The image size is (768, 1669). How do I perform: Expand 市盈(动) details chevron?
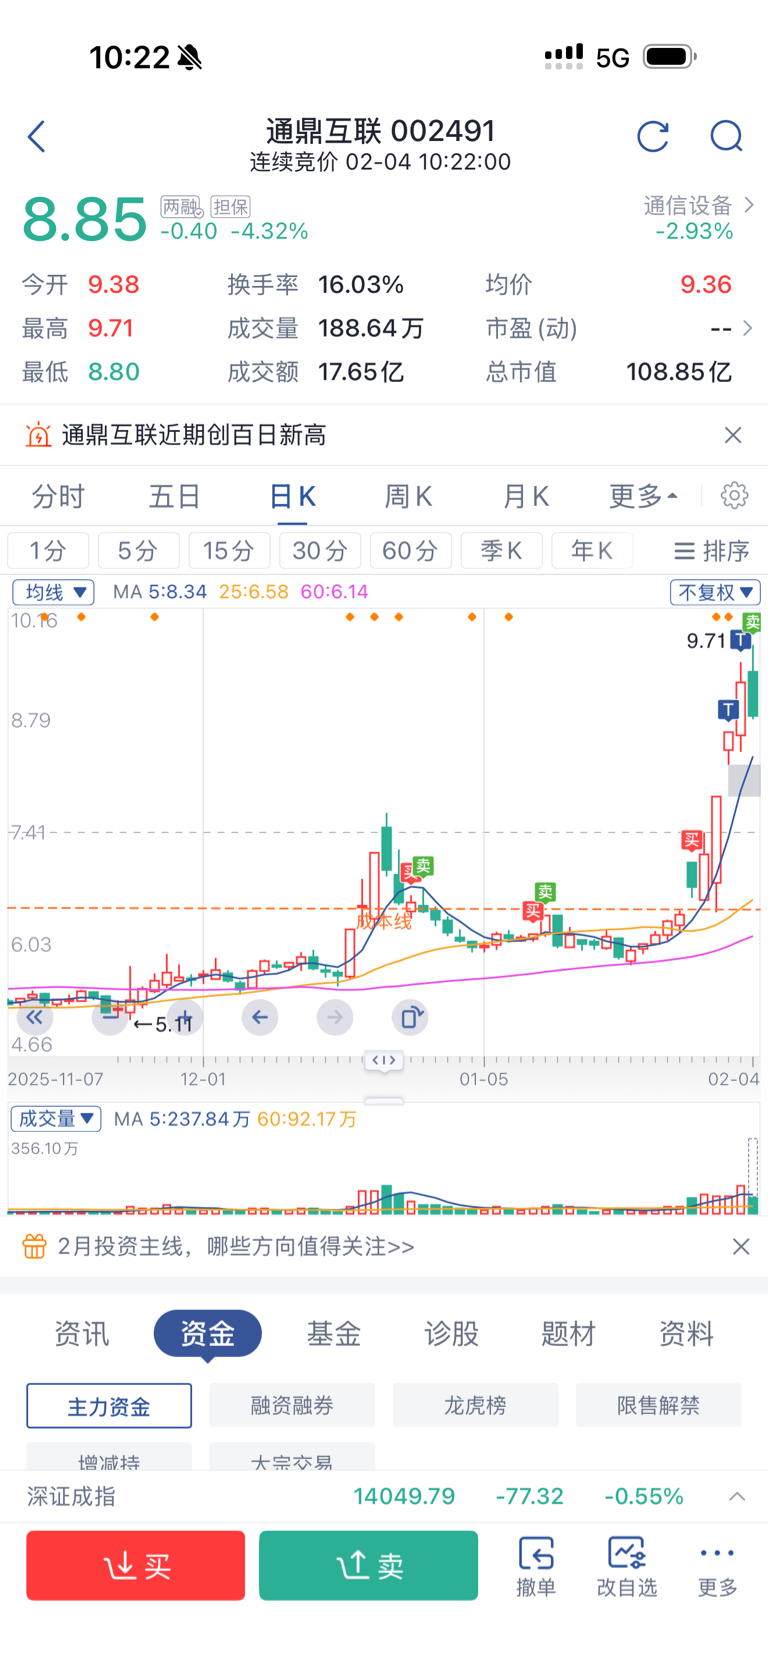(x=747, y=328)
